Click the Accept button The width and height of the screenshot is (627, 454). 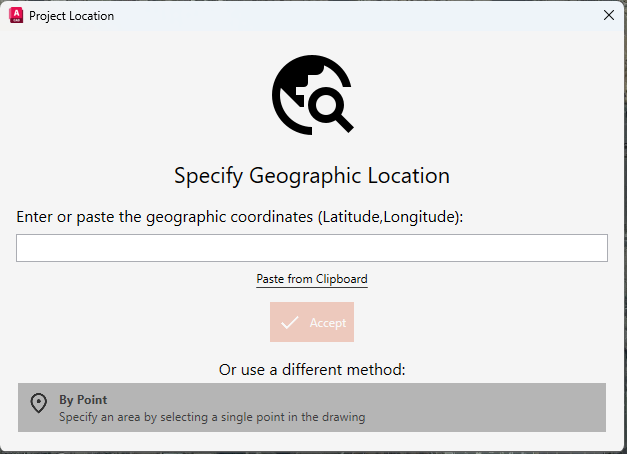click(x=312, y=322)
